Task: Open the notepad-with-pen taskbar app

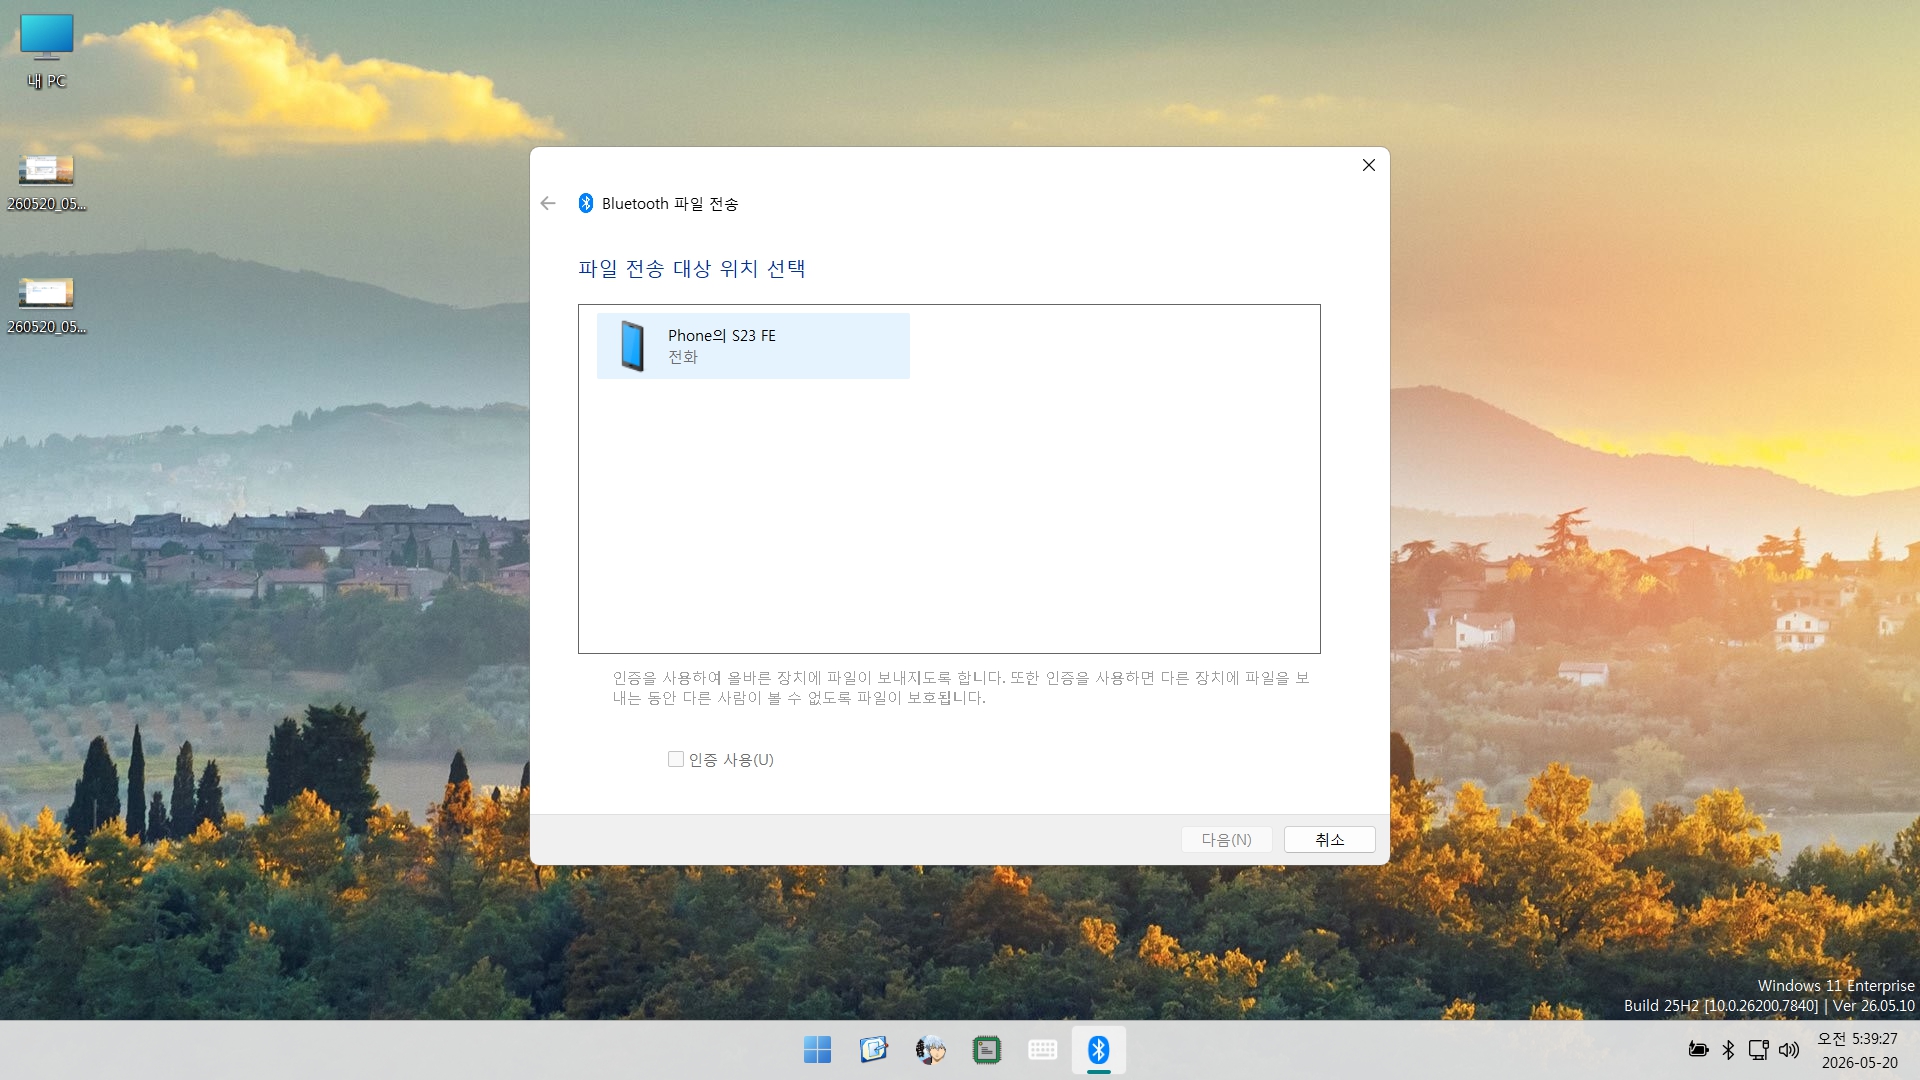Action: (873, 1050)
